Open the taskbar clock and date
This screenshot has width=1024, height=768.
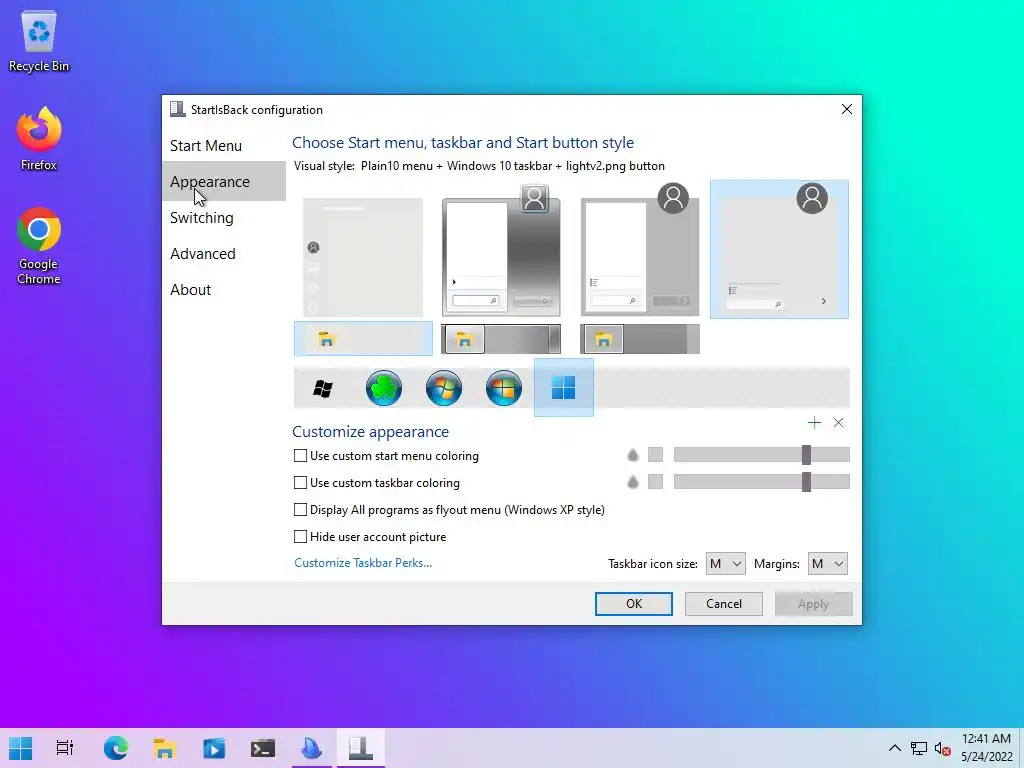point(986,748)
